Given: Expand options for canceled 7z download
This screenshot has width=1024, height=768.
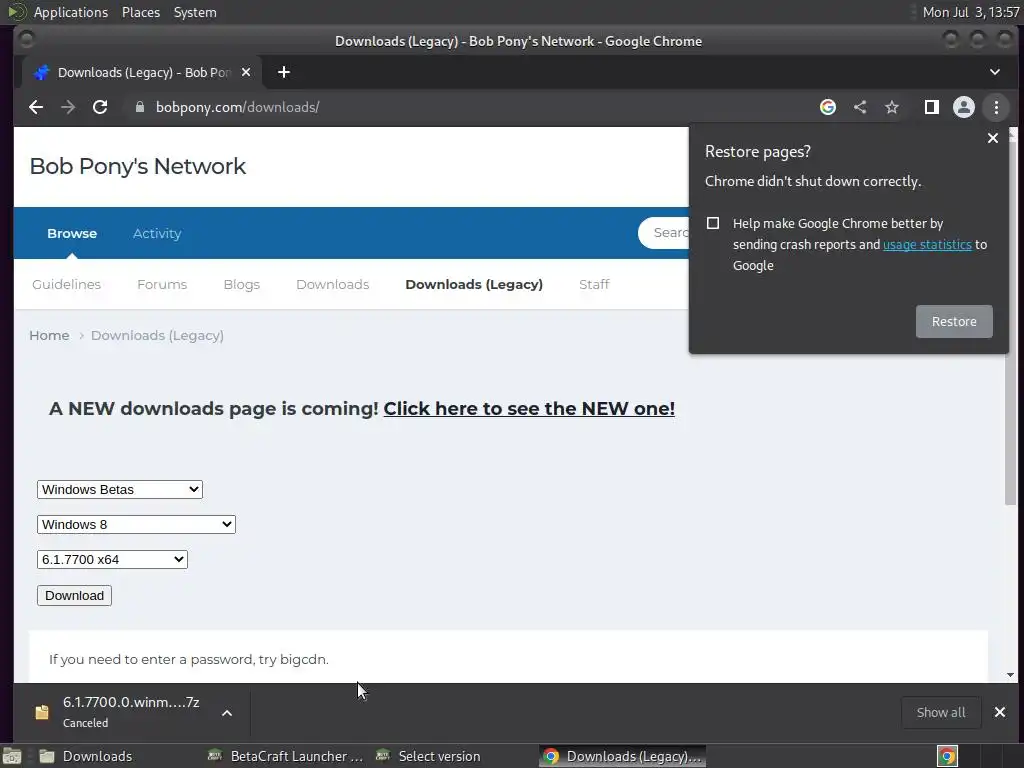Looking at the screenshot, I should click(x=227, y=713).
